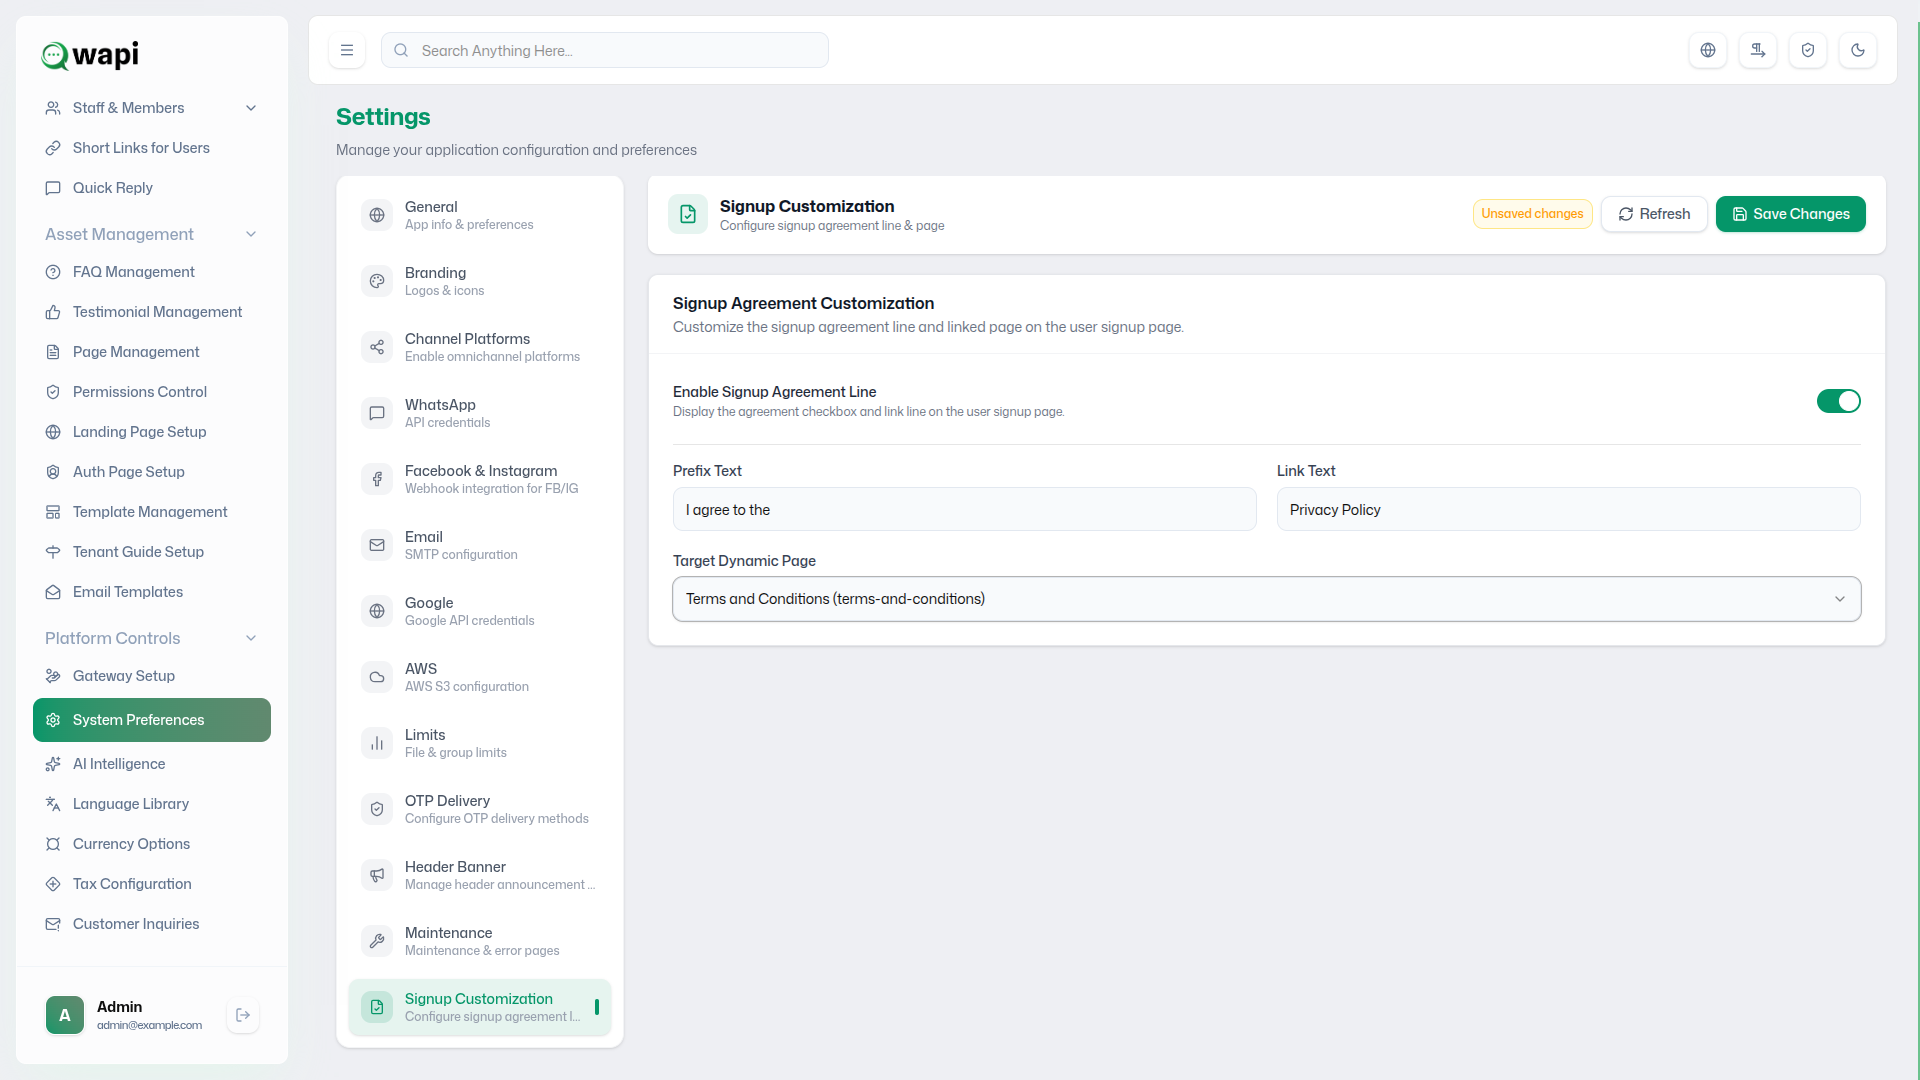Click the Limits bar chart icon
1920x1080 pixels.
point(377,743)
